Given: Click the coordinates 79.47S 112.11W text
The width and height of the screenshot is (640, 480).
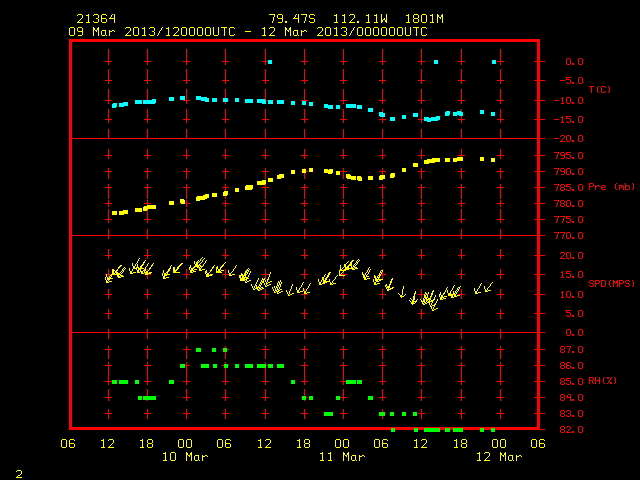Looking at the screenshot, I should pyautogui.click(x=328, y=19).
